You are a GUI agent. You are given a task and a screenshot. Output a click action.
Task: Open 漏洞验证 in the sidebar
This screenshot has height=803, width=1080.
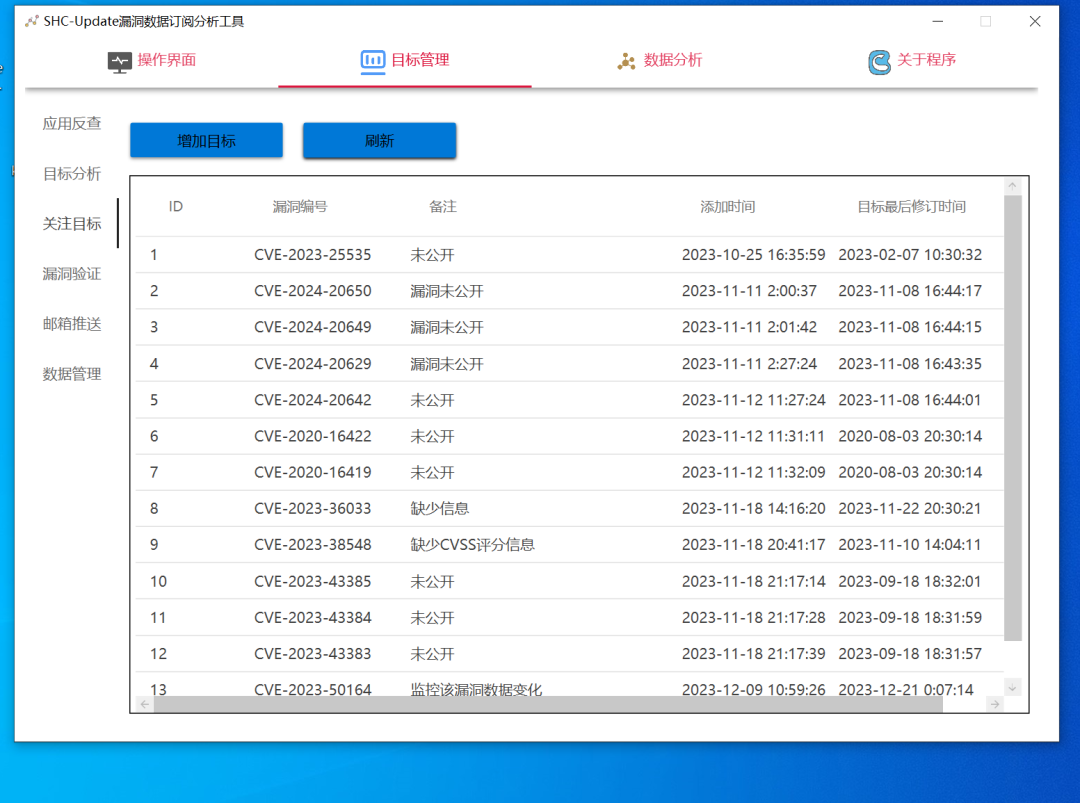pyautogui.click(x=72, y=274)
